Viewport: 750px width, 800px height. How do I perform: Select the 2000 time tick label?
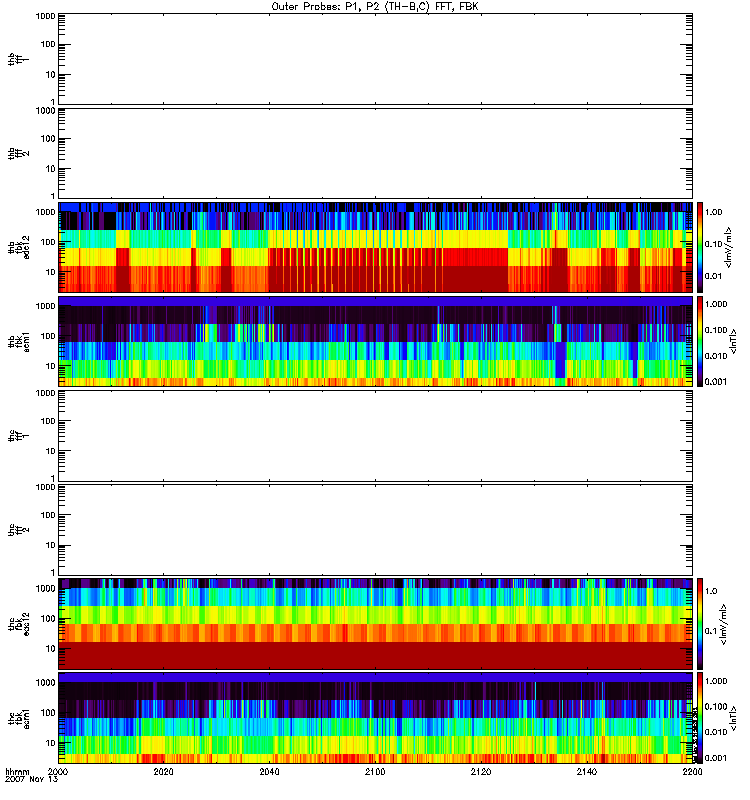click(x=58, y=773)
